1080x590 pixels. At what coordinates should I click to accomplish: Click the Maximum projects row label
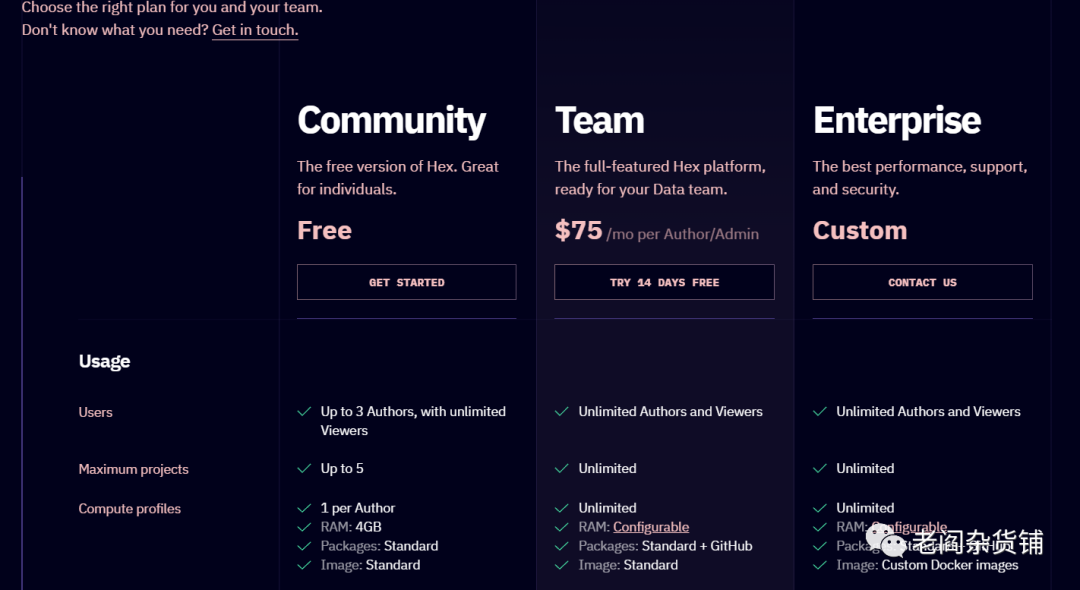click(x=133, y=469)
